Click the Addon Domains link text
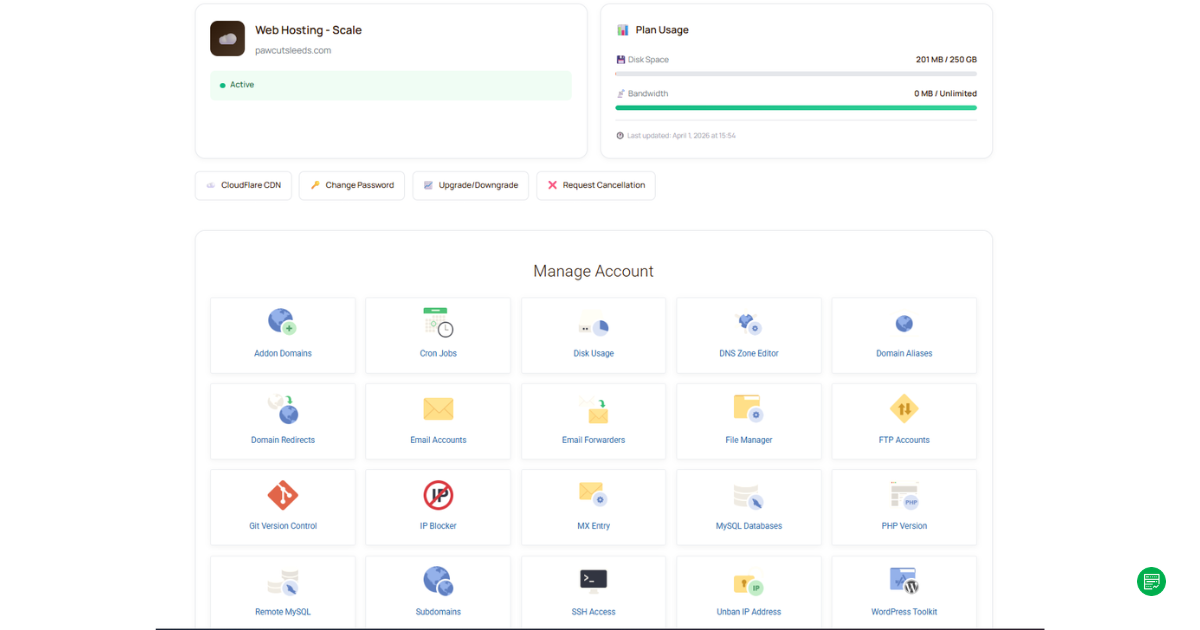Screen dimensions: 1200x630 [283, 354]
